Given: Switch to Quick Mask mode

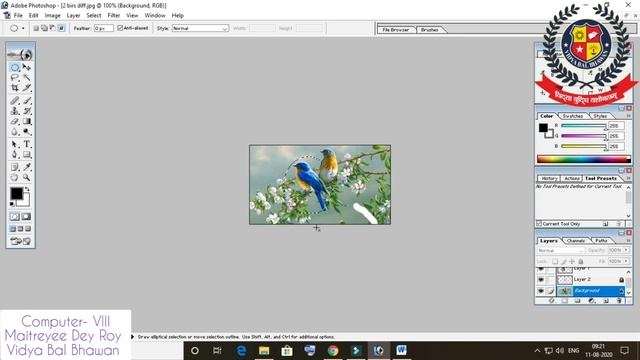Looking at the screenshot, I should click(x=26, y=216).
